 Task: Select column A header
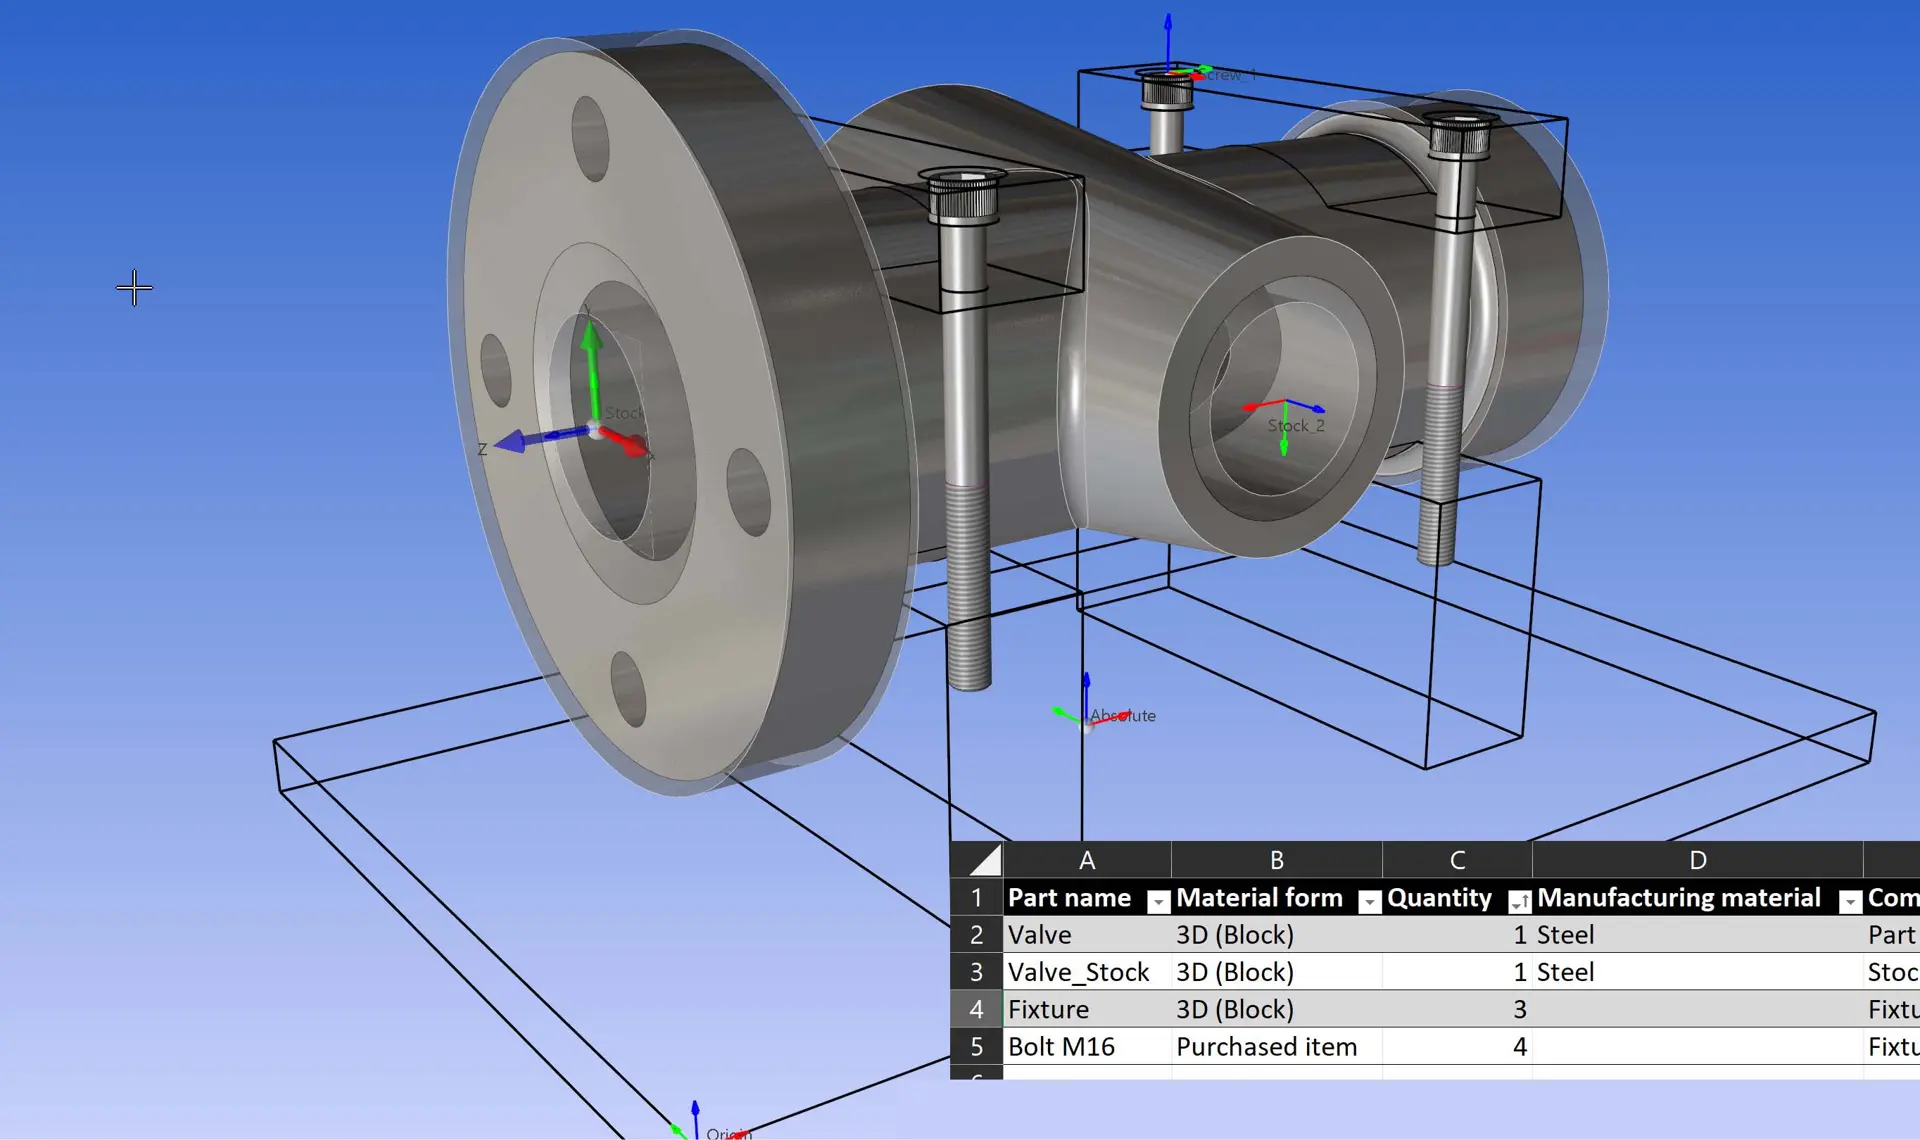pos(1087,860)
